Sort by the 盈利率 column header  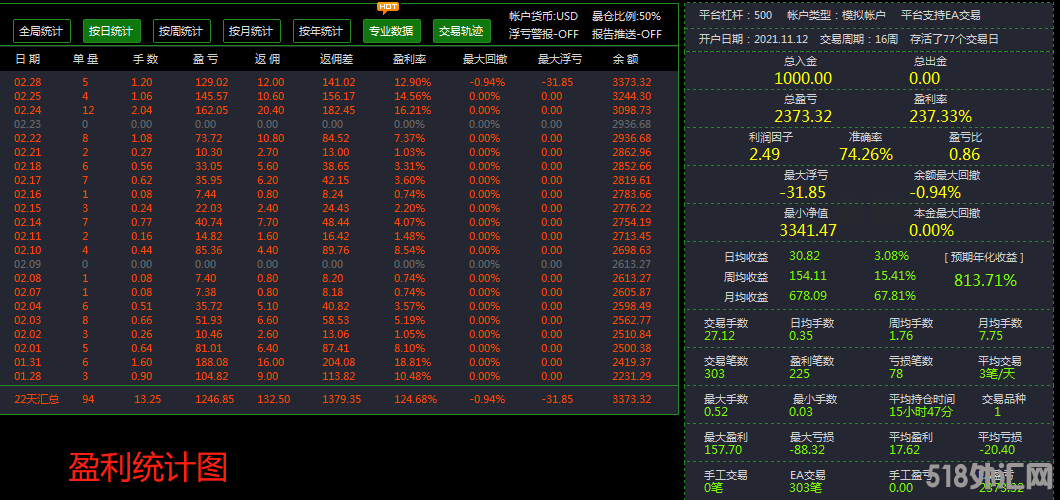(412, 60)
